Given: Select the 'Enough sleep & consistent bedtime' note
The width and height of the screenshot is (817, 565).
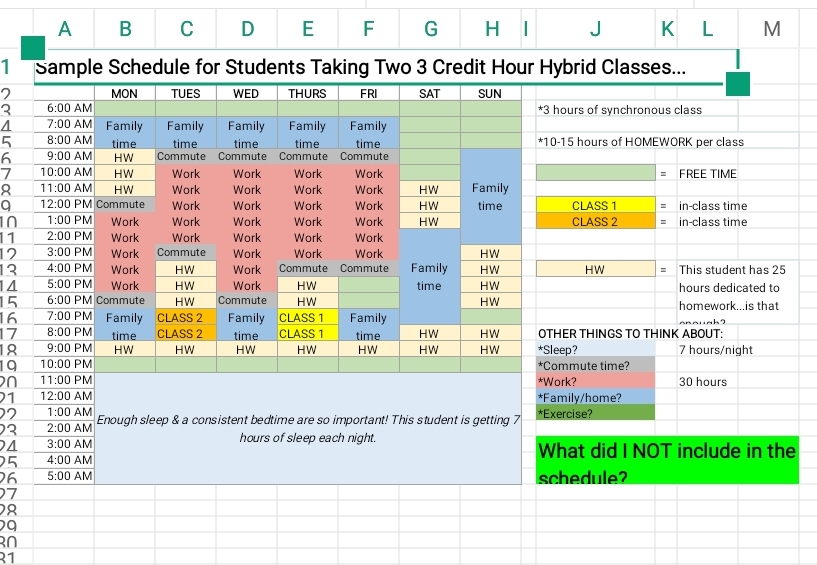Looking at the screenshot, I should pyautogui.click(x=308, y=428).
